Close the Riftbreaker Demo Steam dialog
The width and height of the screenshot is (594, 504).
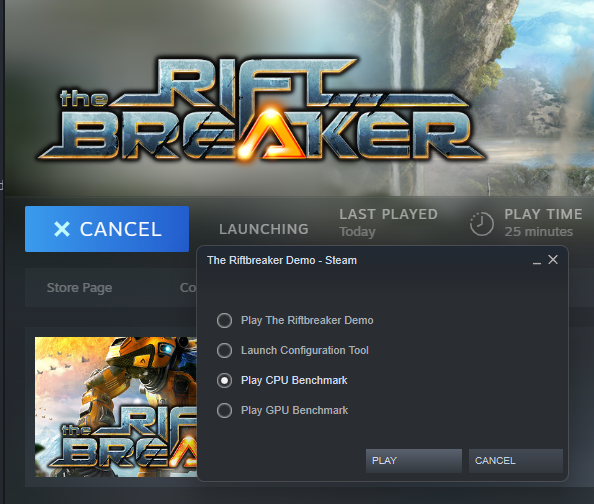click(x=553, y=260)
